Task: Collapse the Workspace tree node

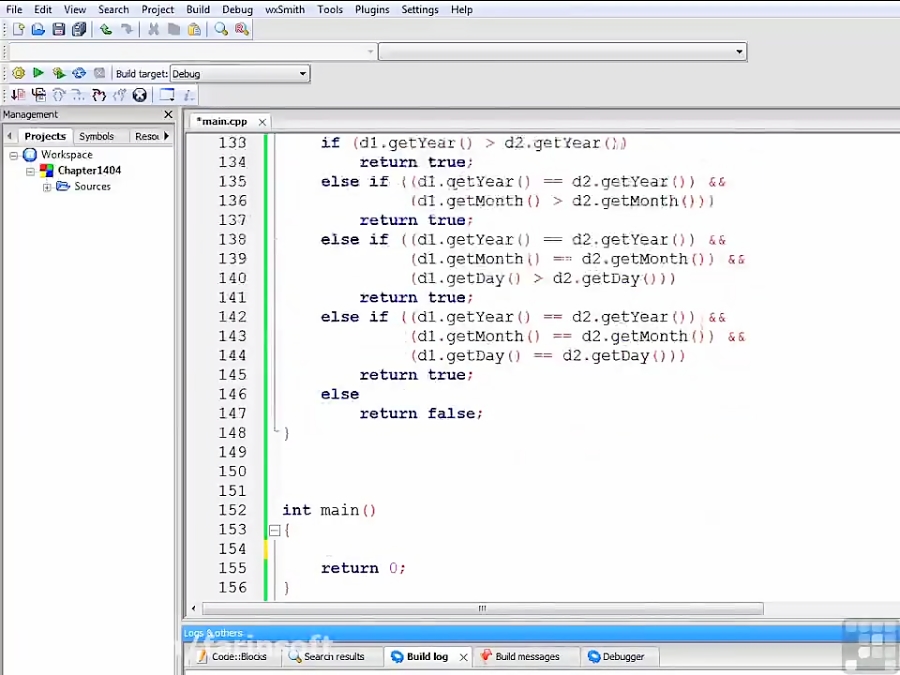Action: (14, 155)
